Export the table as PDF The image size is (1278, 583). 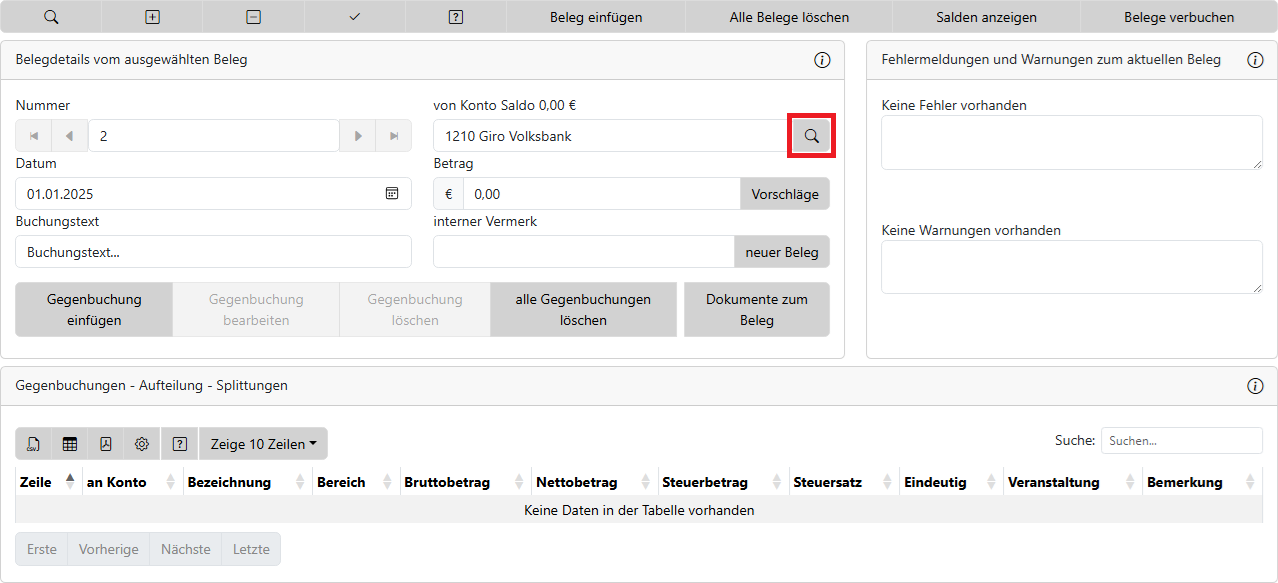[106, 444]
